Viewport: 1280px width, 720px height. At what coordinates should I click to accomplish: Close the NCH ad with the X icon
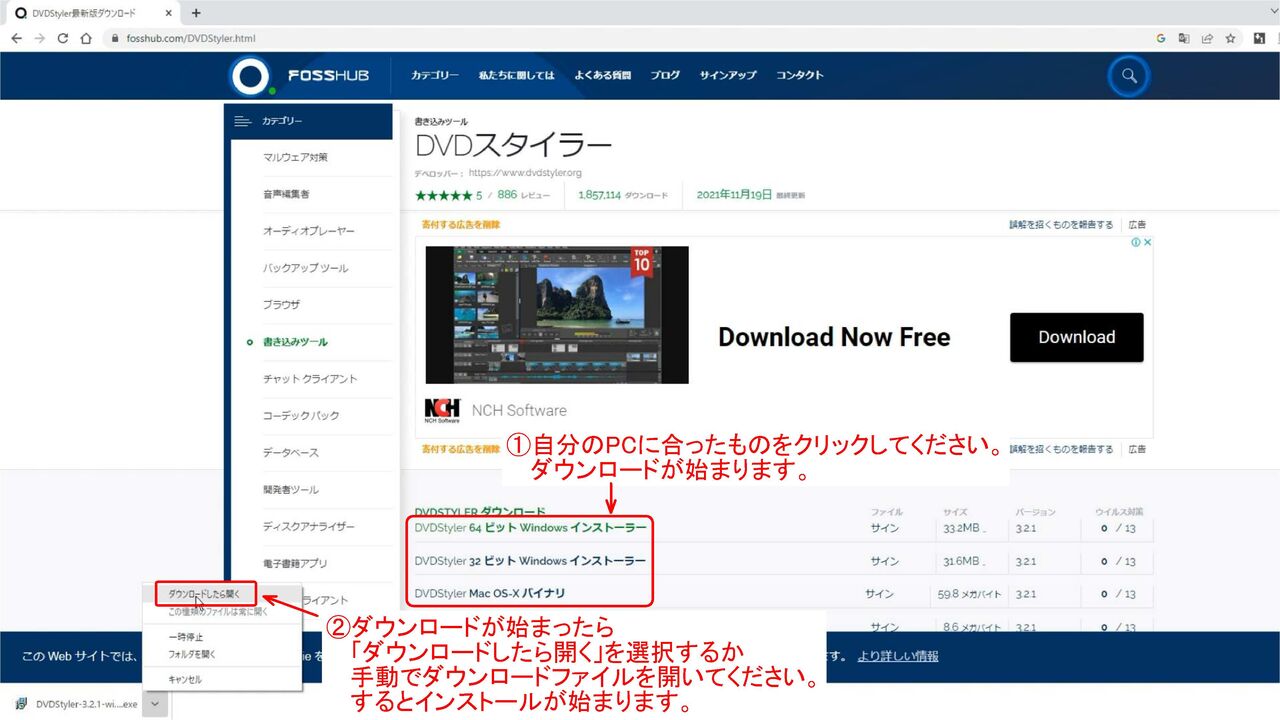(x=1147, y=242)
